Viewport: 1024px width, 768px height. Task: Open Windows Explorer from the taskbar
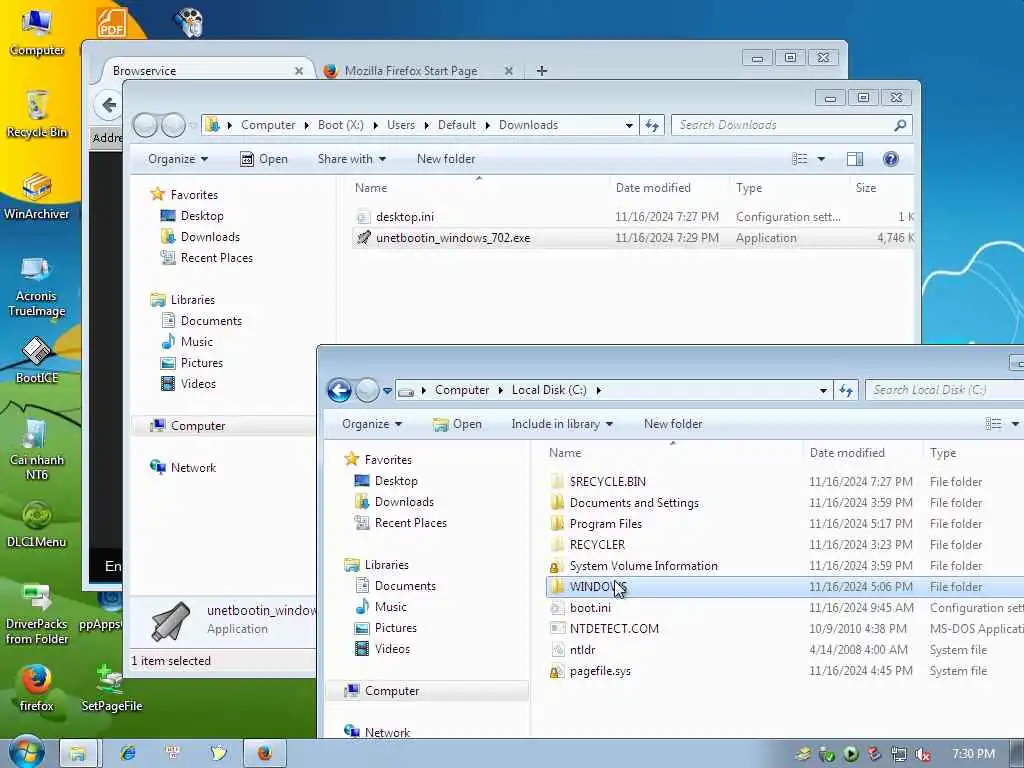point(78,754)
